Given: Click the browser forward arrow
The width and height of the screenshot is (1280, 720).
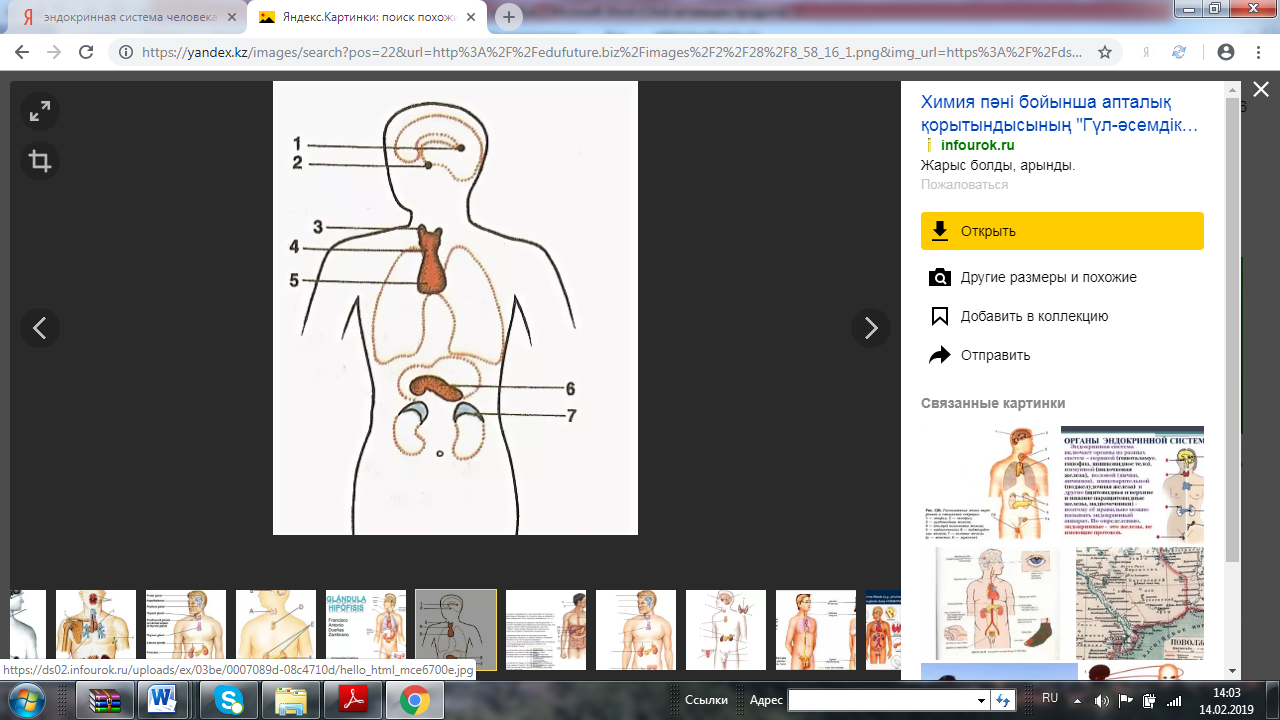Looking at the screenshot, I should click(x=54, y=52).
